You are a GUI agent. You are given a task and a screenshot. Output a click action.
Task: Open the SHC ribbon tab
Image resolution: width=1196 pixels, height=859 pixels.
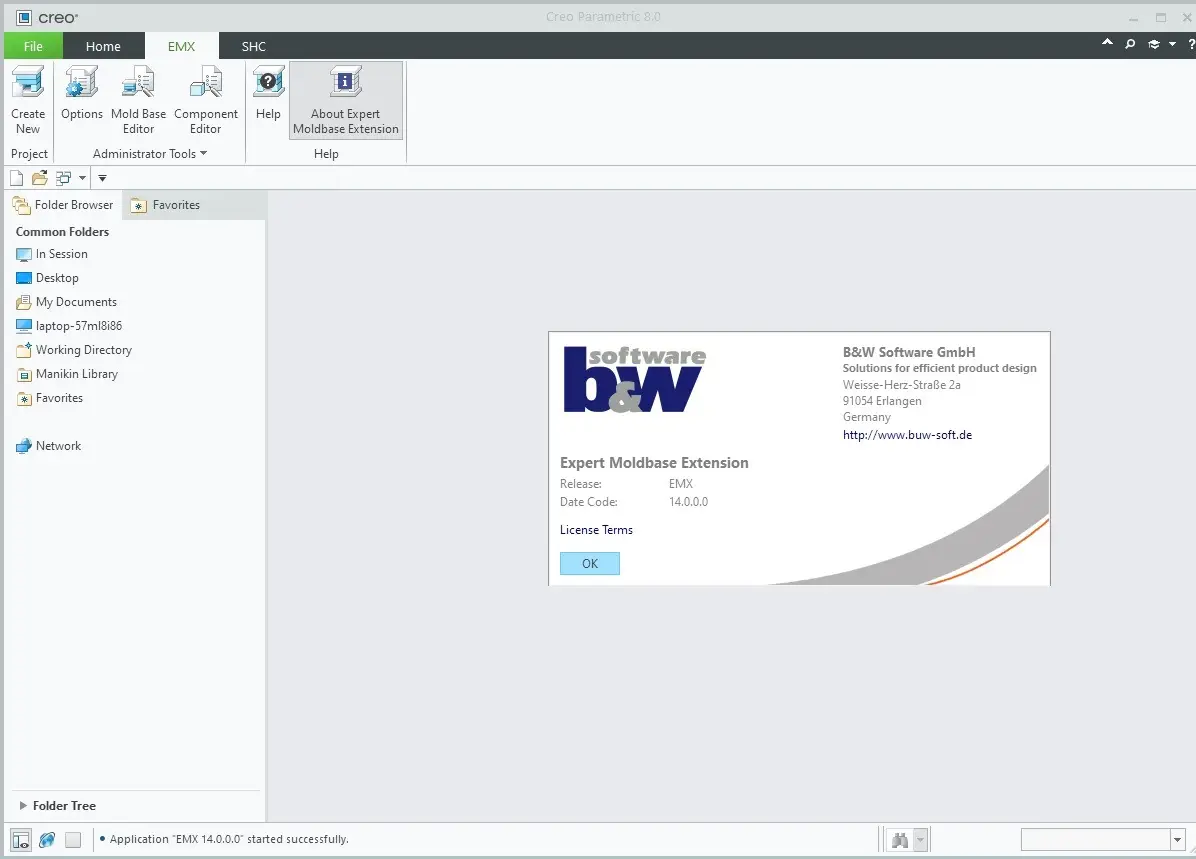254,46
